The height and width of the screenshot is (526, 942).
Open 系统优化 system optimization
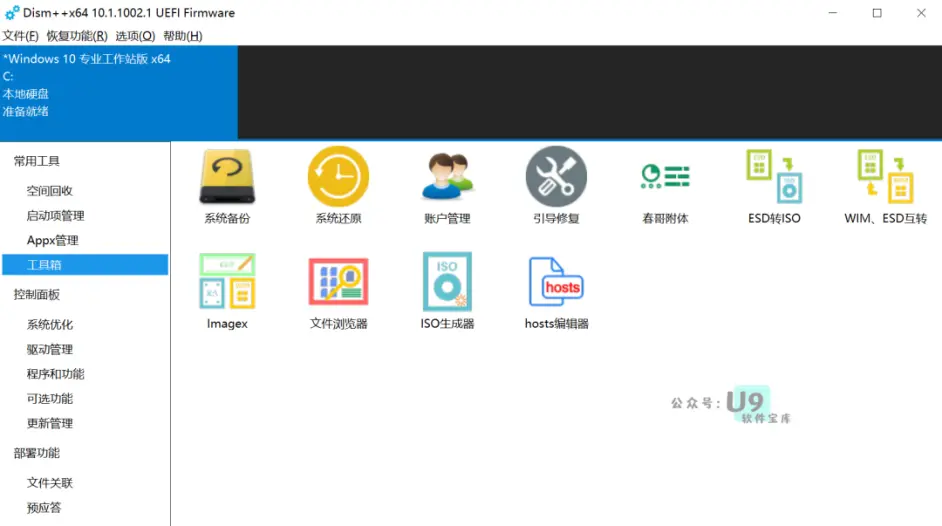(x=49, y=325)
